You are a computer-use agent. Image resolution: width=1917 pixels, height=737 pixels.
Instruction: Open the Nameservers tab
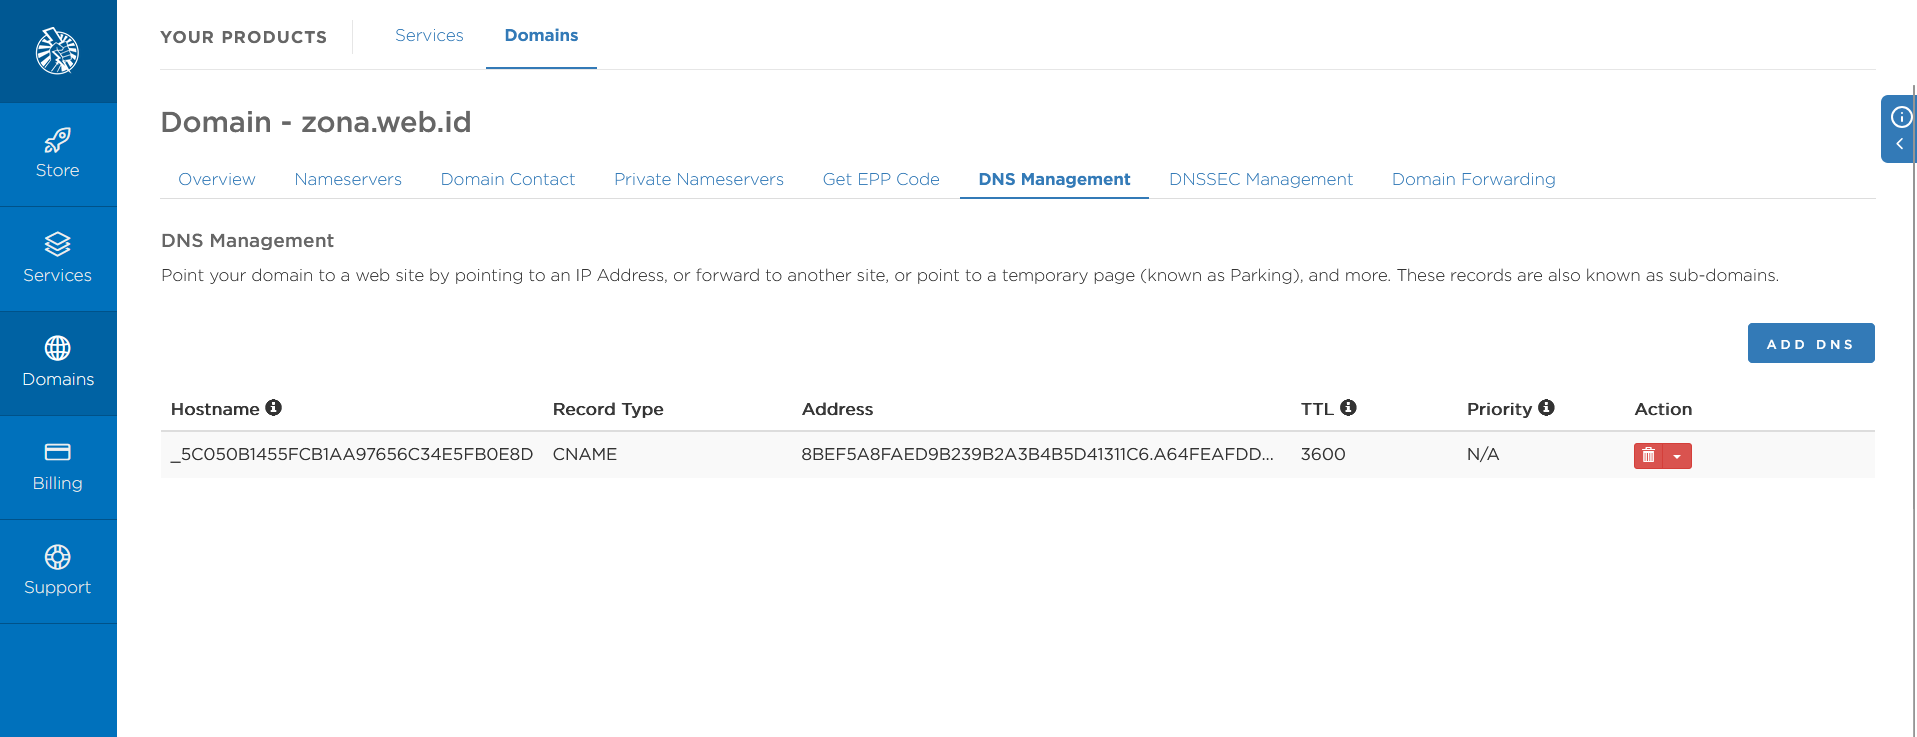(348, 179)
